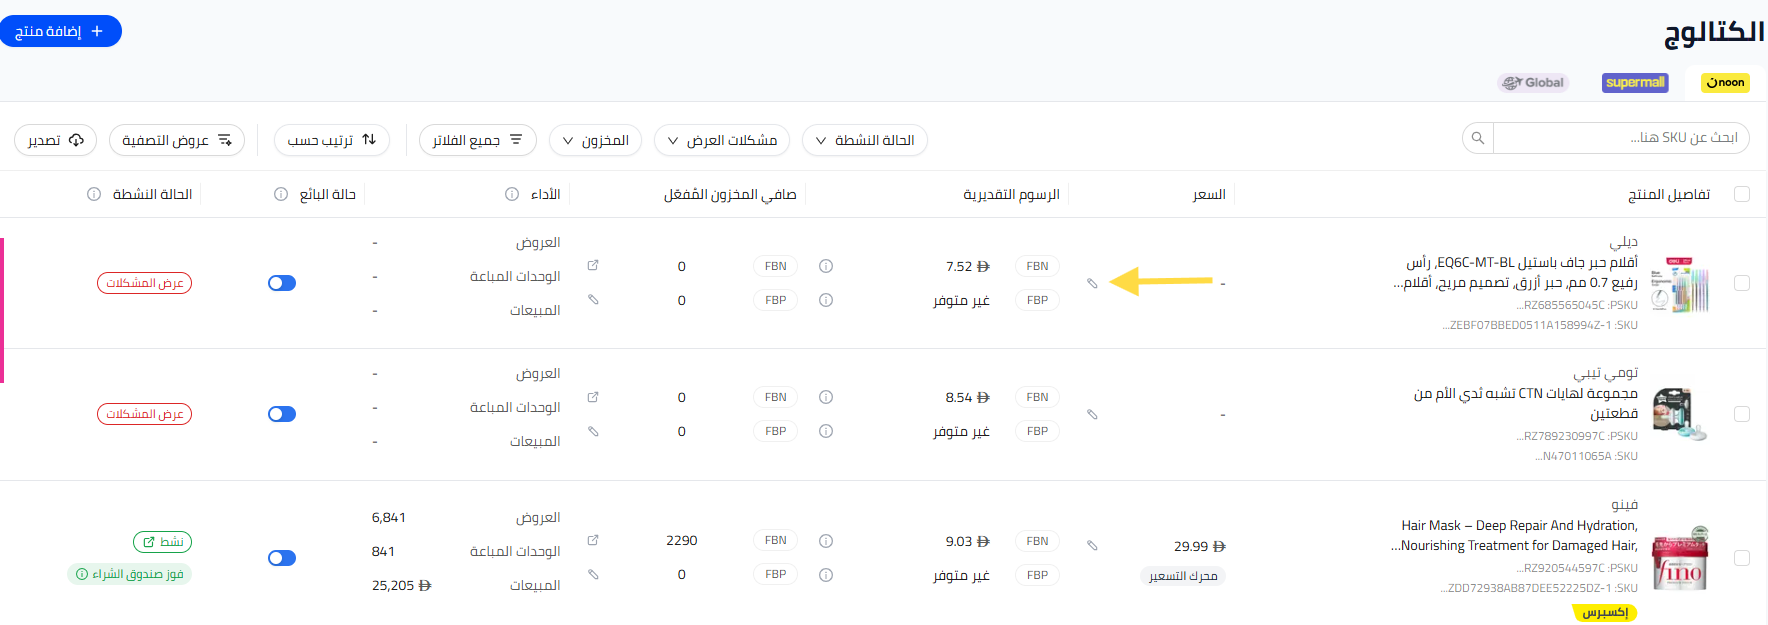
Task: Click the search magnifier icon
Action: point(1478,138)
